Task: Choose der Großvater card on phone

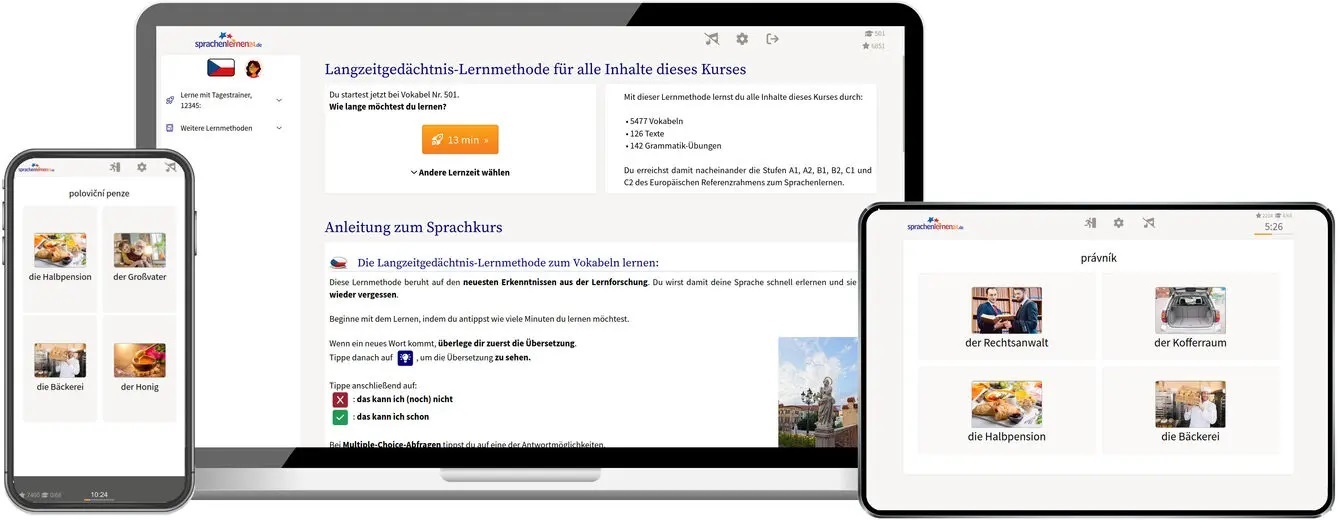Action: [x=139, y=259]
